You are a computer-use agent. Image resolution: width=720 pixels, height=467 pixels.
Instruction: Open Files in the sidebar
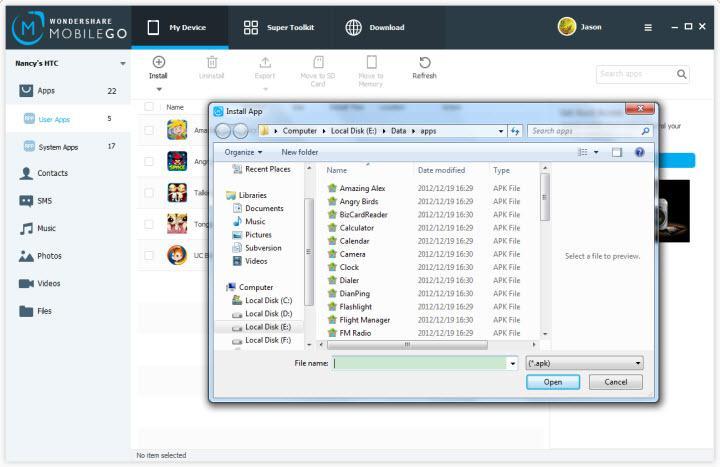point(35,311)
